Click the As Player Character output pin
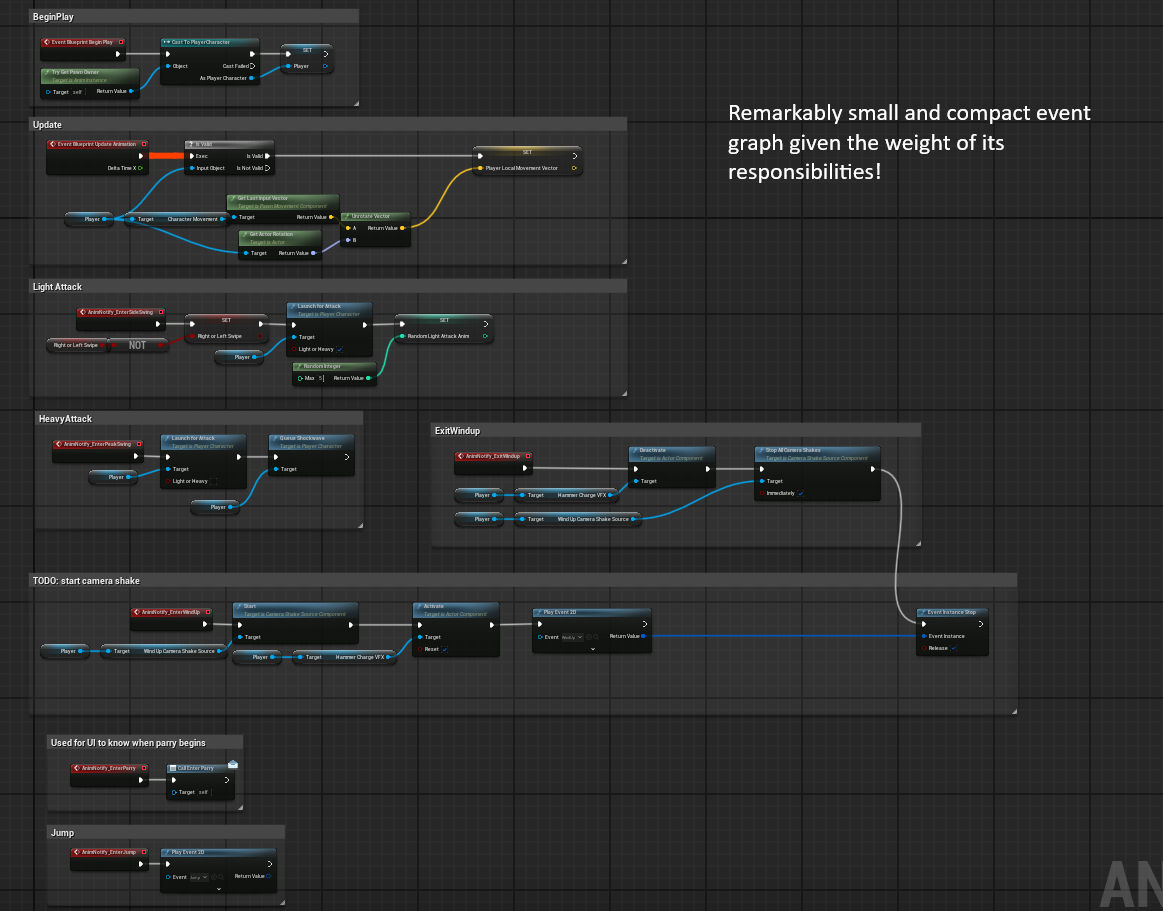Screen dimensions: 1163x911 pyautogui.click(x=251, y=78)
